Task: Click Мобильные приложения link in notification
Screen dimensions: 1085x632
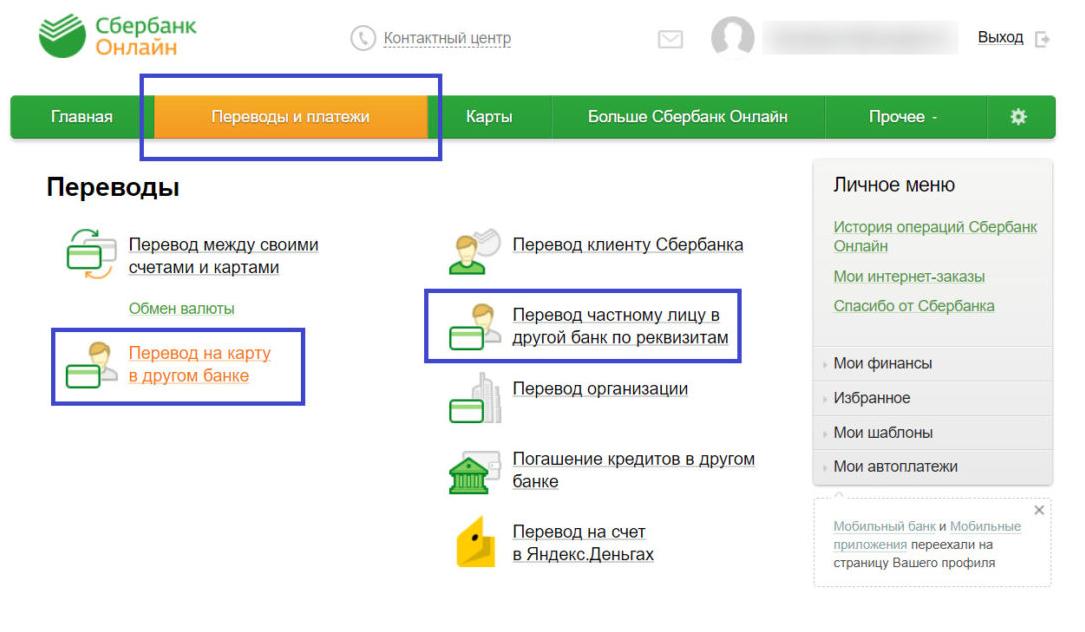Action: (927, 535)
